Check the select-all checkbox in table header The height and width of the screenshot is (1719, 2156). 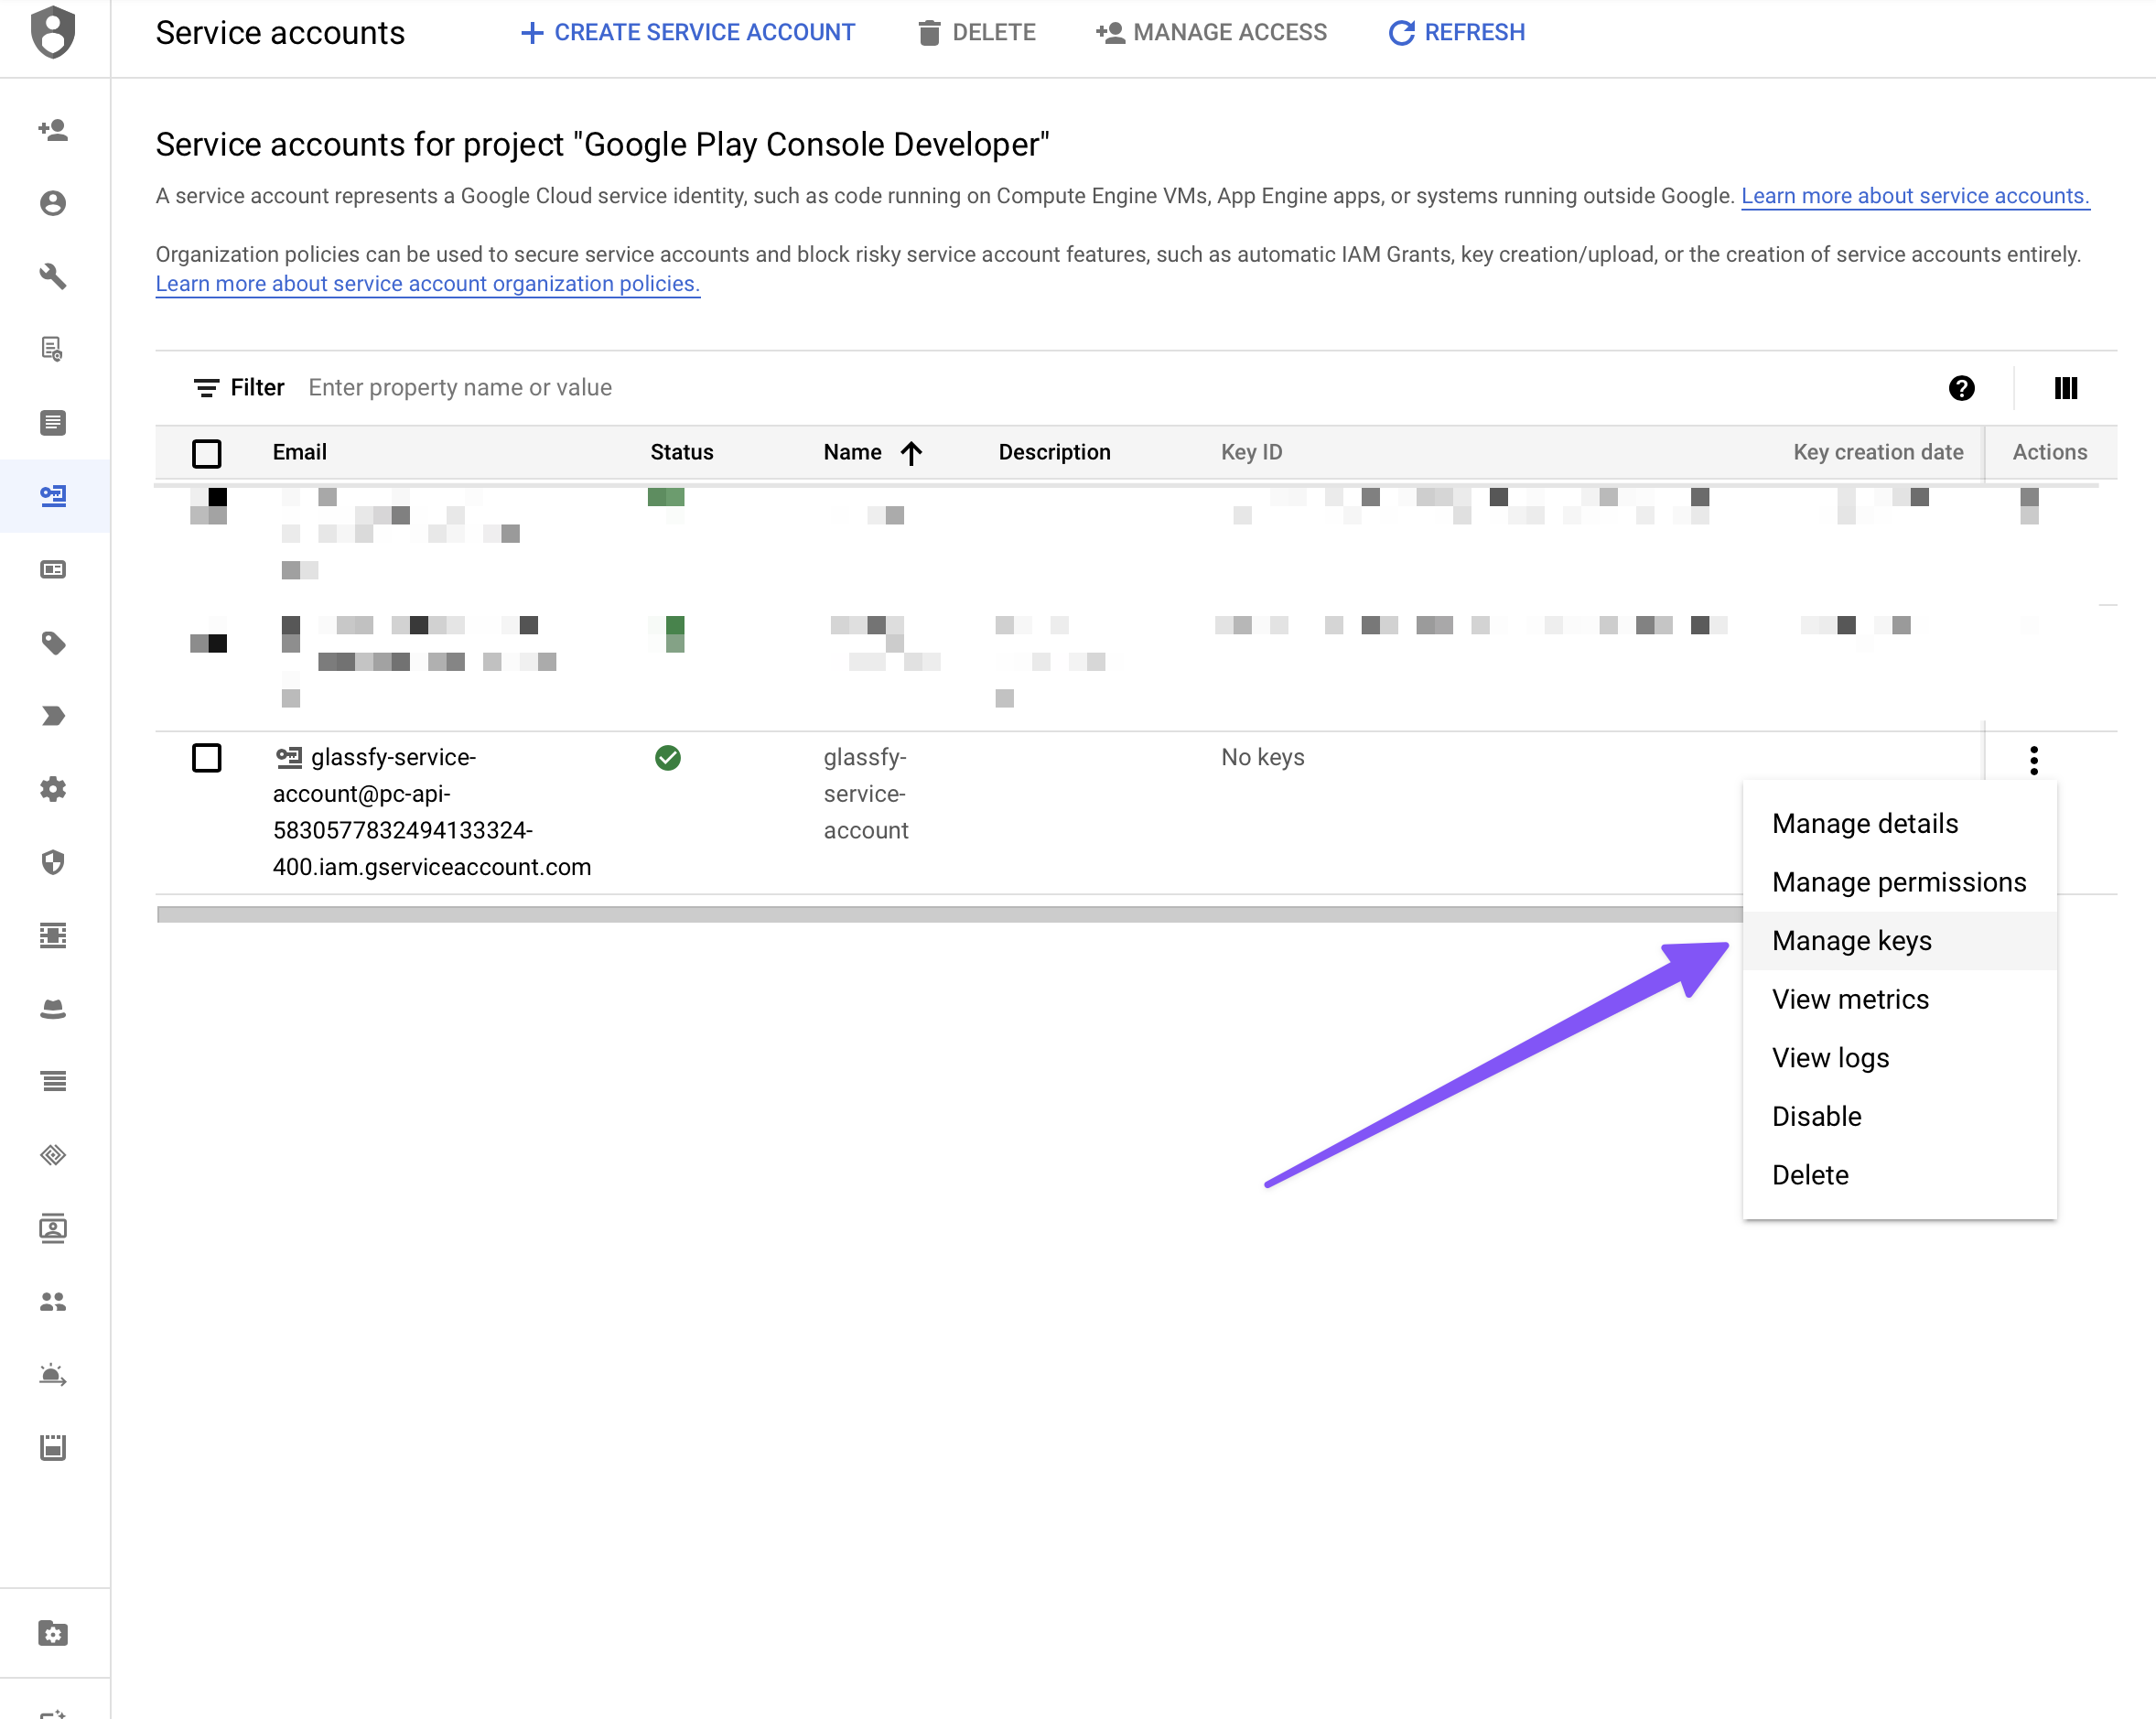[x=207, y=453]
